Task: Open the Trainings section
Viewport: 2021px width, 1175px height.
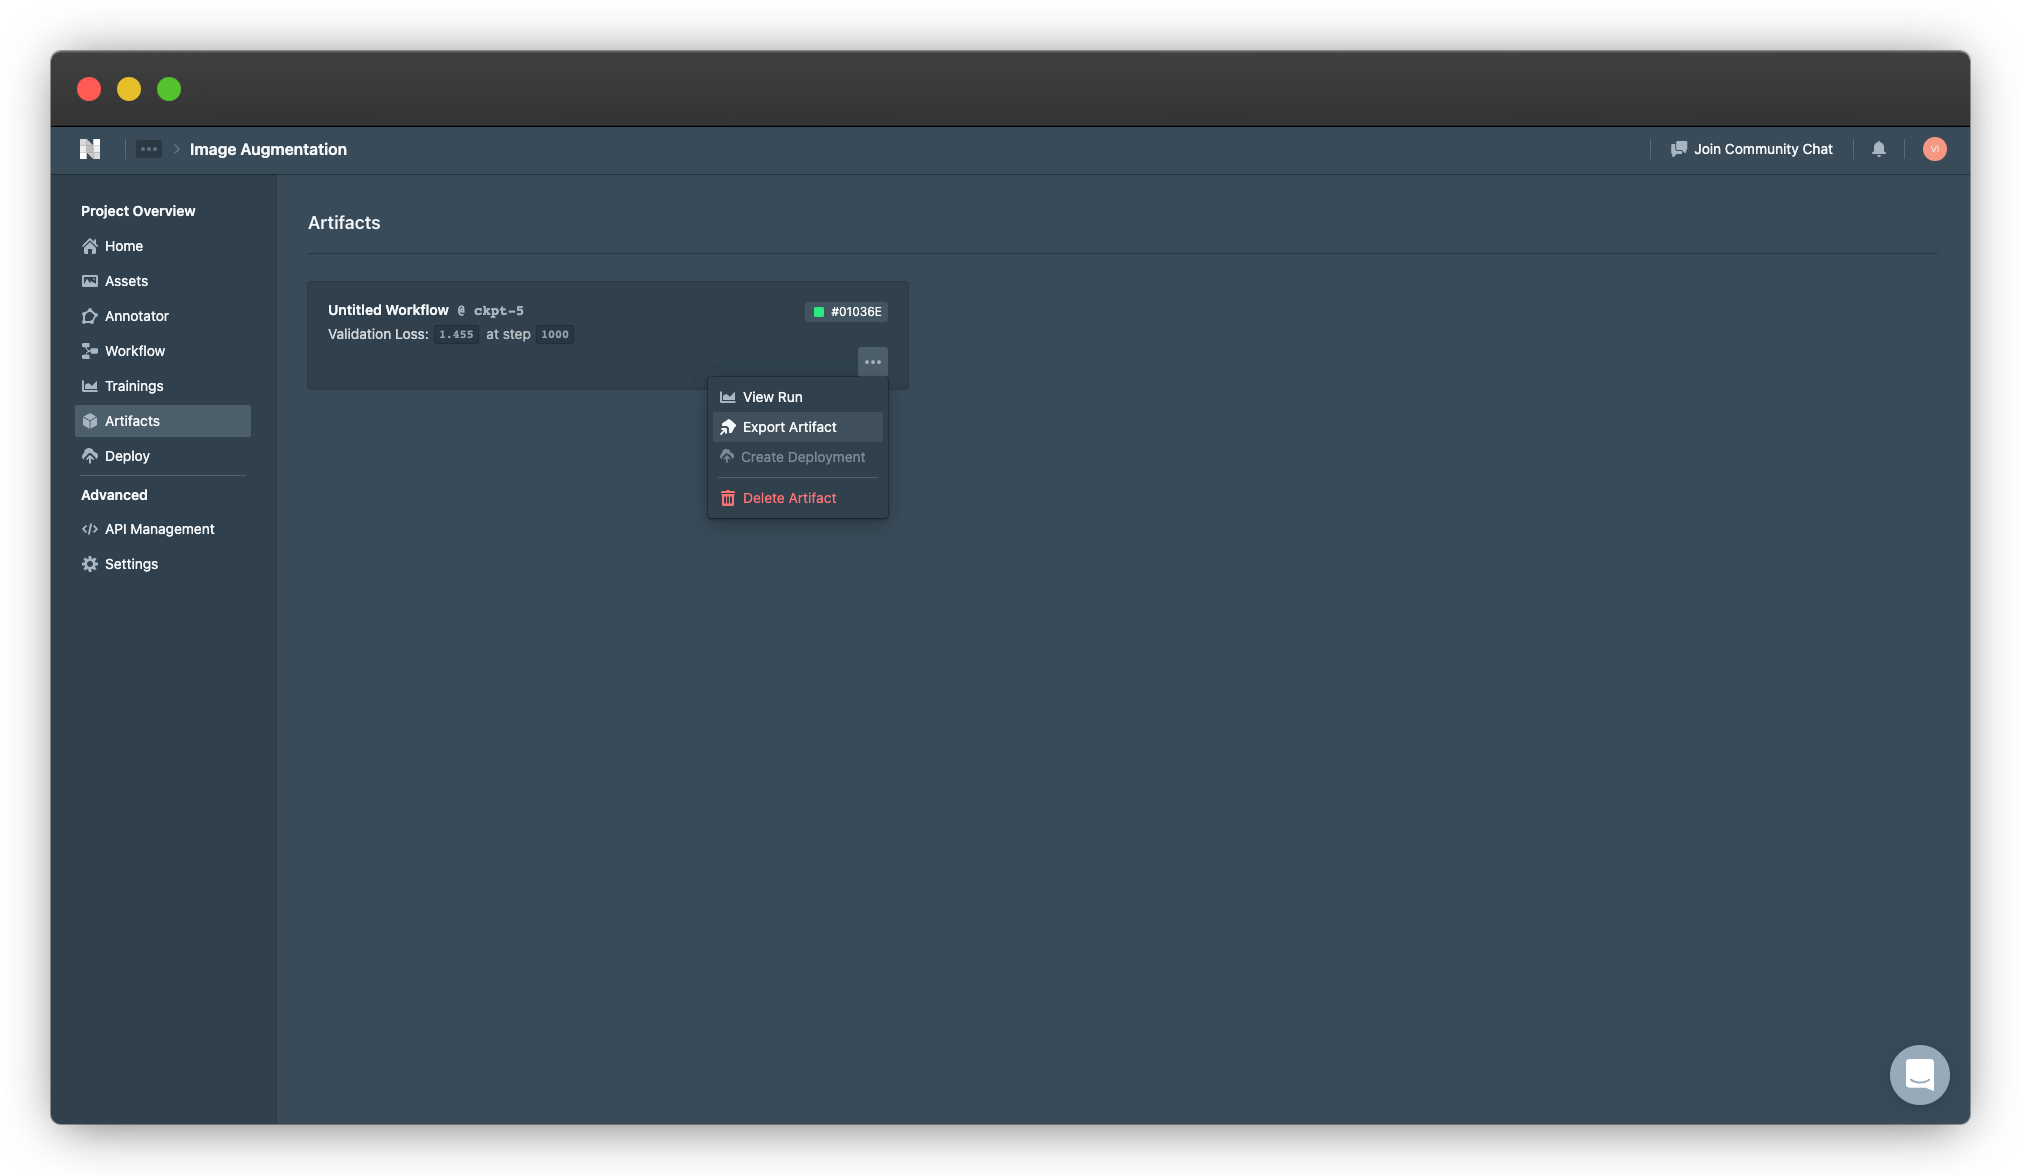Action: [x=163, y=386]
